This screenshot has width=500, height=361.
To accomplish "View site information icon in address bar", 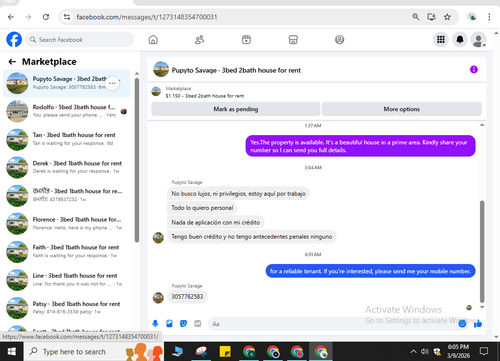I will pos(67,17).
